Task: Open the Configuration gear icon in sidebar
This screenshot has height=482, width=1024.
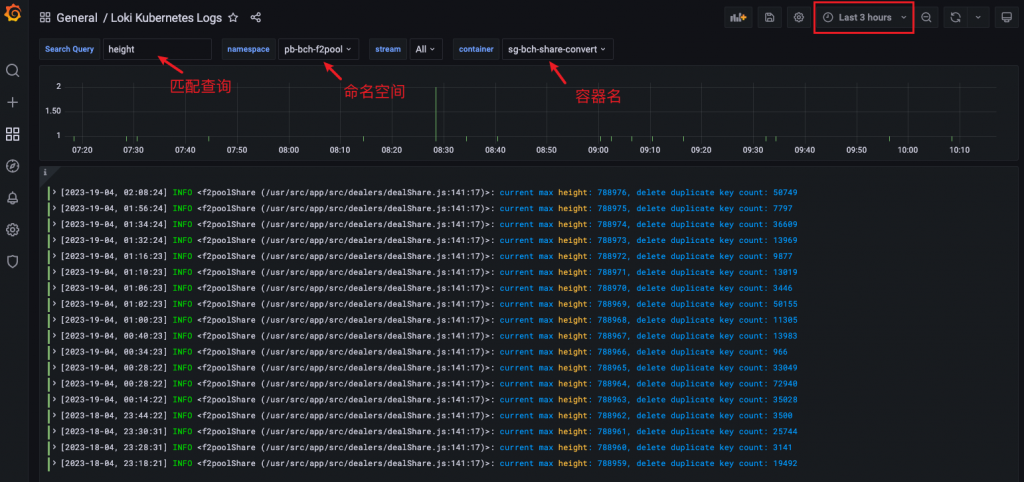Action: [12, 230]
